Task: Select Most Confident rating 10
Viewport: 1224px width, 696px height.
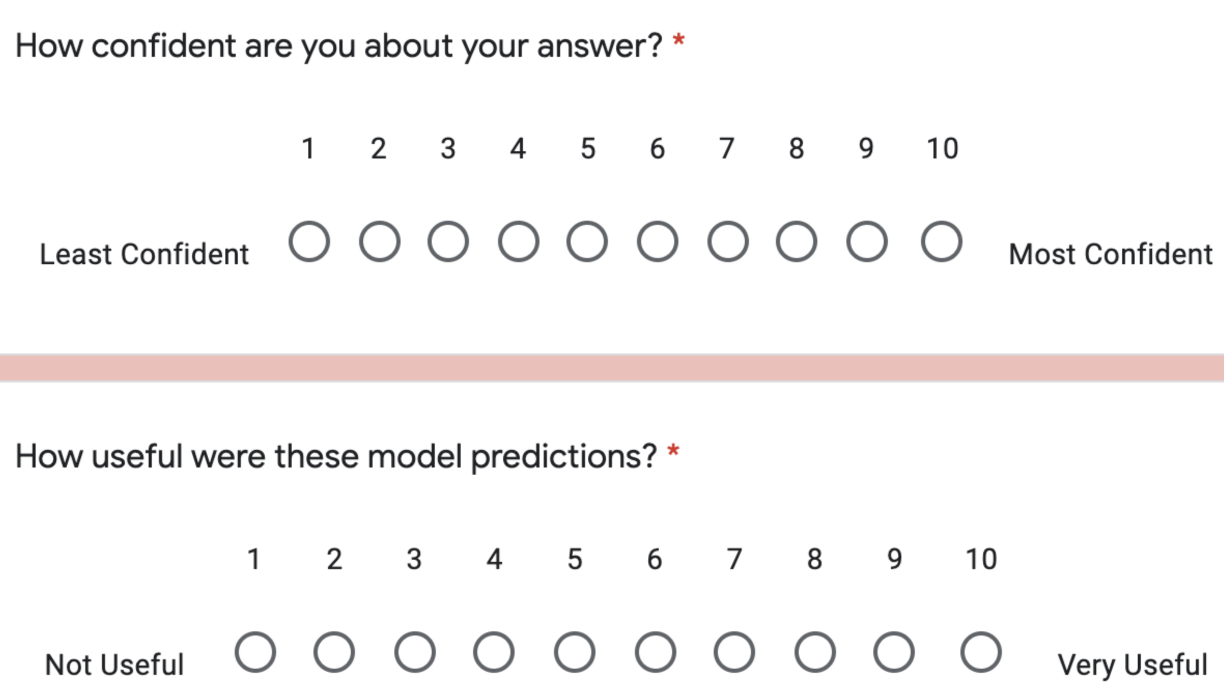Action: (x=942, y=243)
